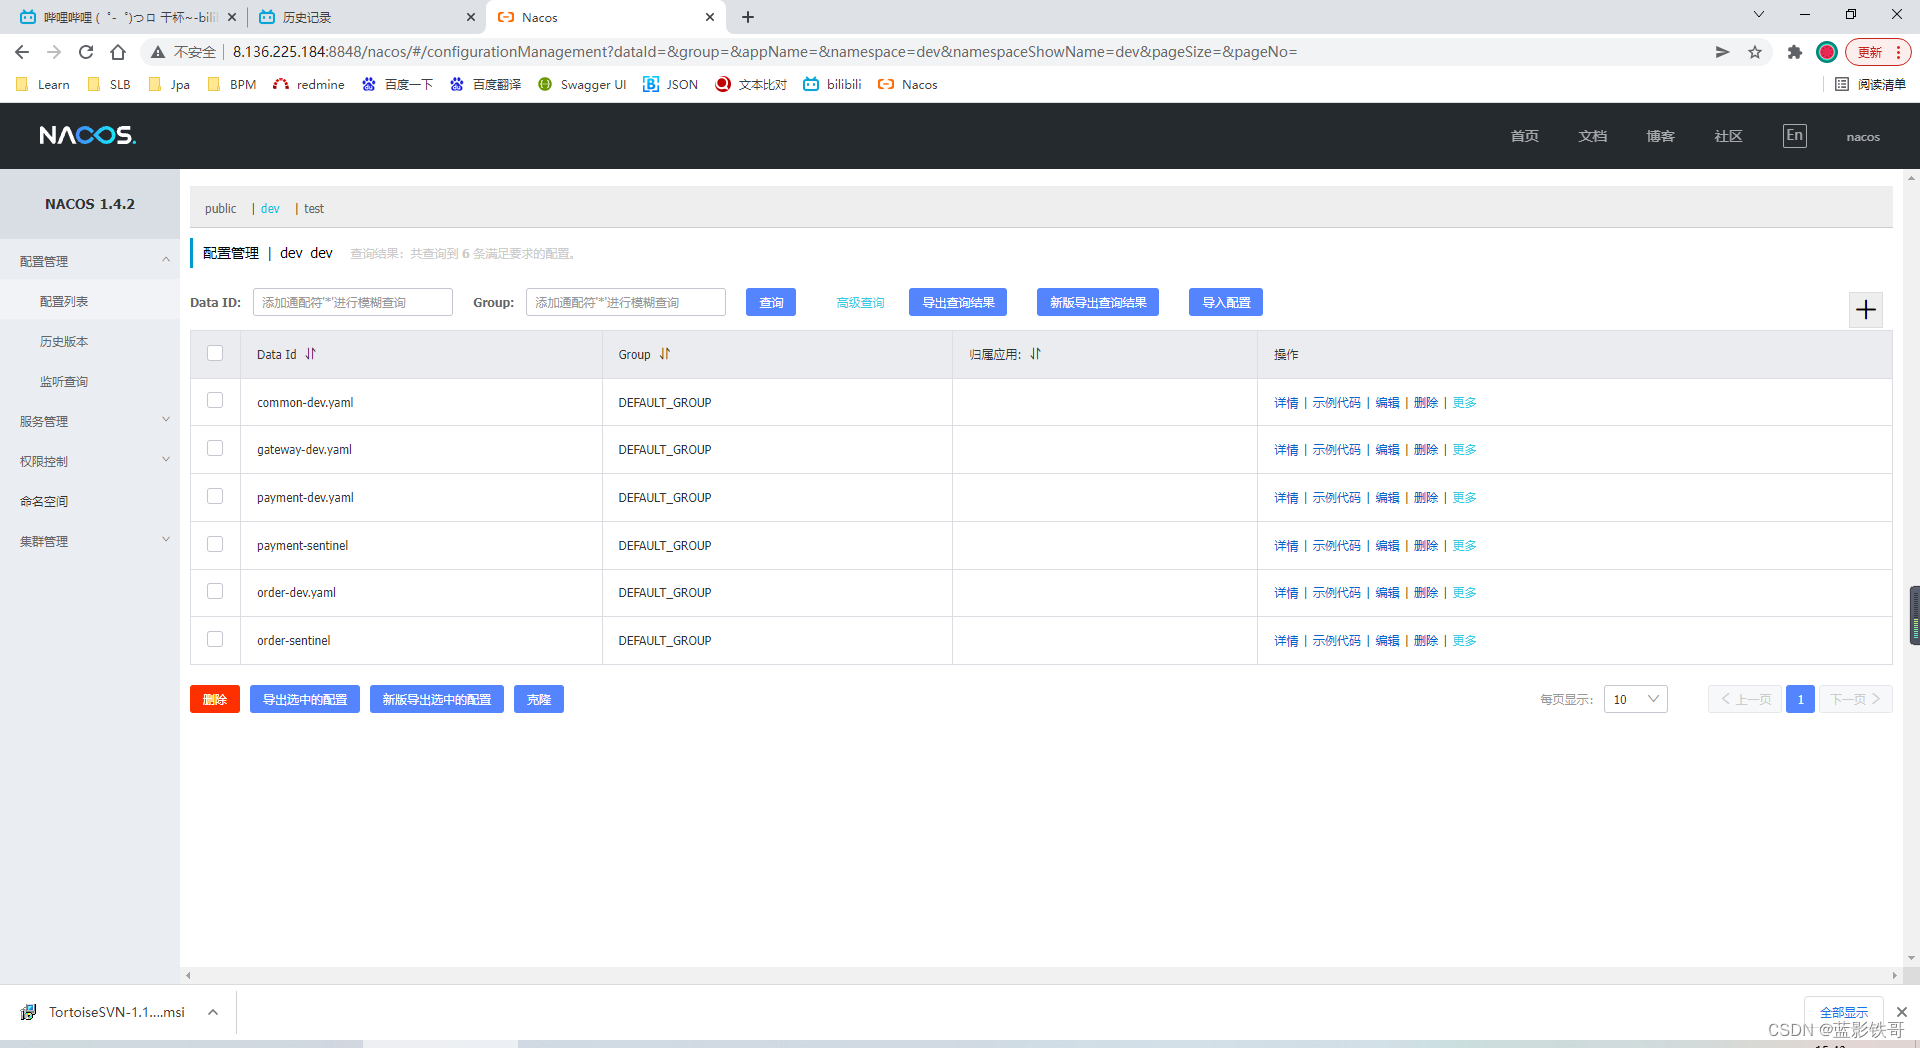1920x1048 pixels.
Task: Open the browser home page icon
Action: coord(118,52)
